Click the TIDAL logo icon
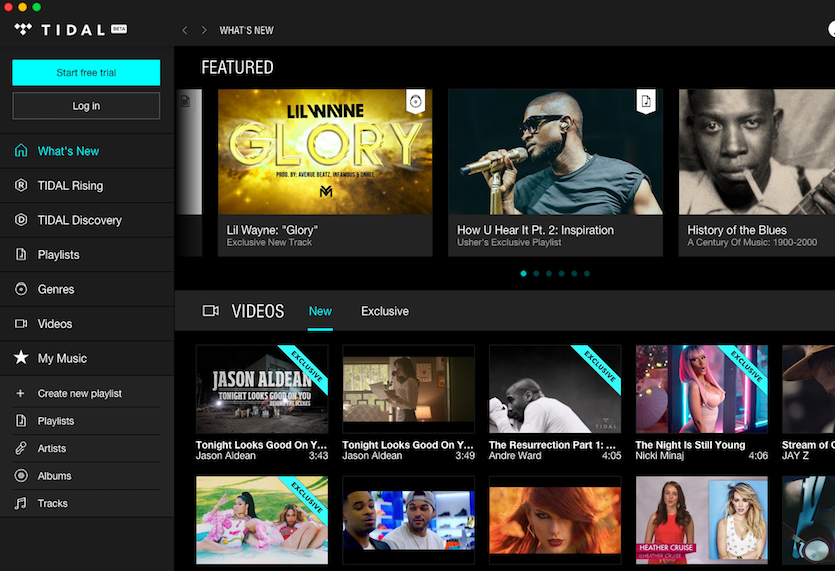Image resolution: width=835 pixels, height=571 pixels. pos(23,29)
